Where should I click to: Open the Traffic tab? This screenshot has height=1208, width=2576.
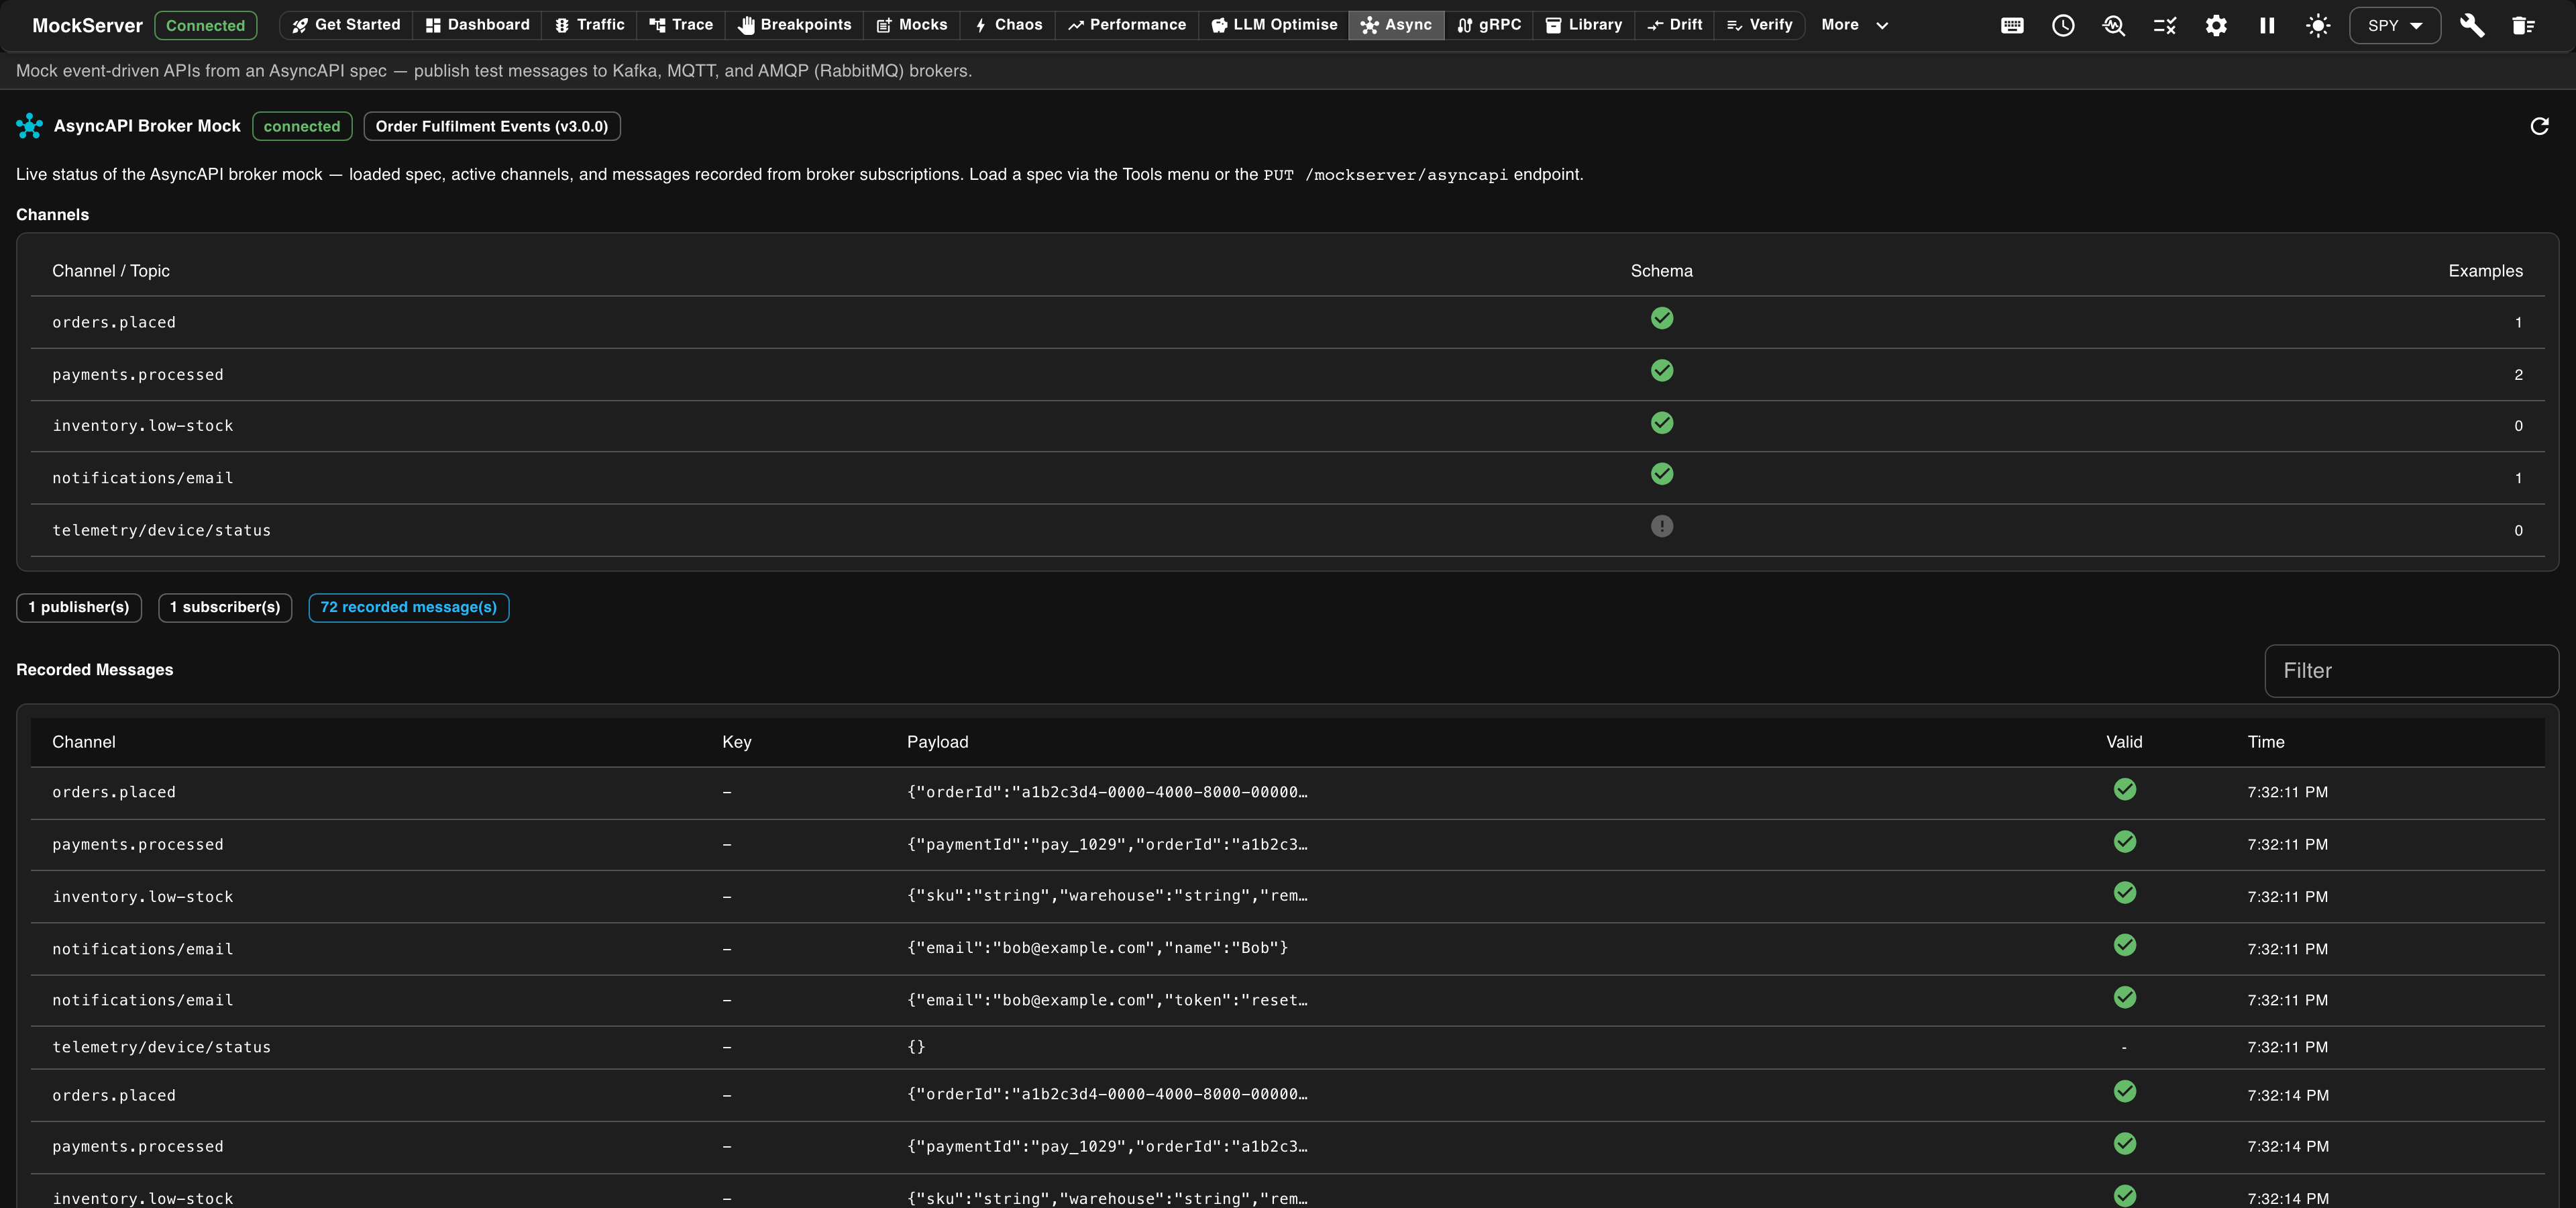point(589,25)
